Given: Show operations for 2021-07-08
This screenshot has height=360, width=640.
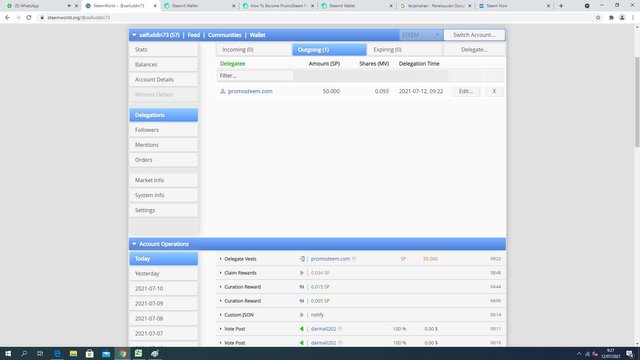Looking at the screenshot, I should click(x=164, y=318).
